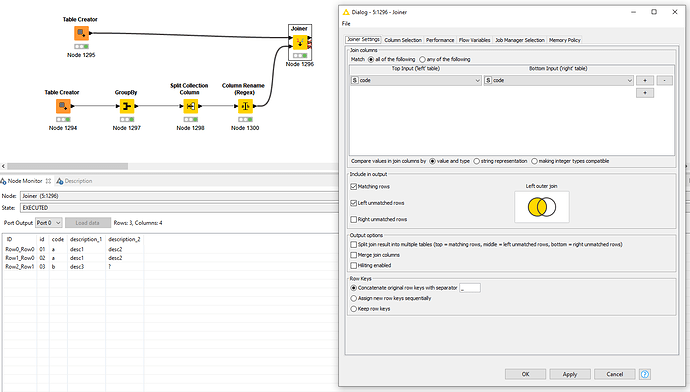Click the Left outer join Venn diagram
Screen dimensions: 690x392
(542, 207)
